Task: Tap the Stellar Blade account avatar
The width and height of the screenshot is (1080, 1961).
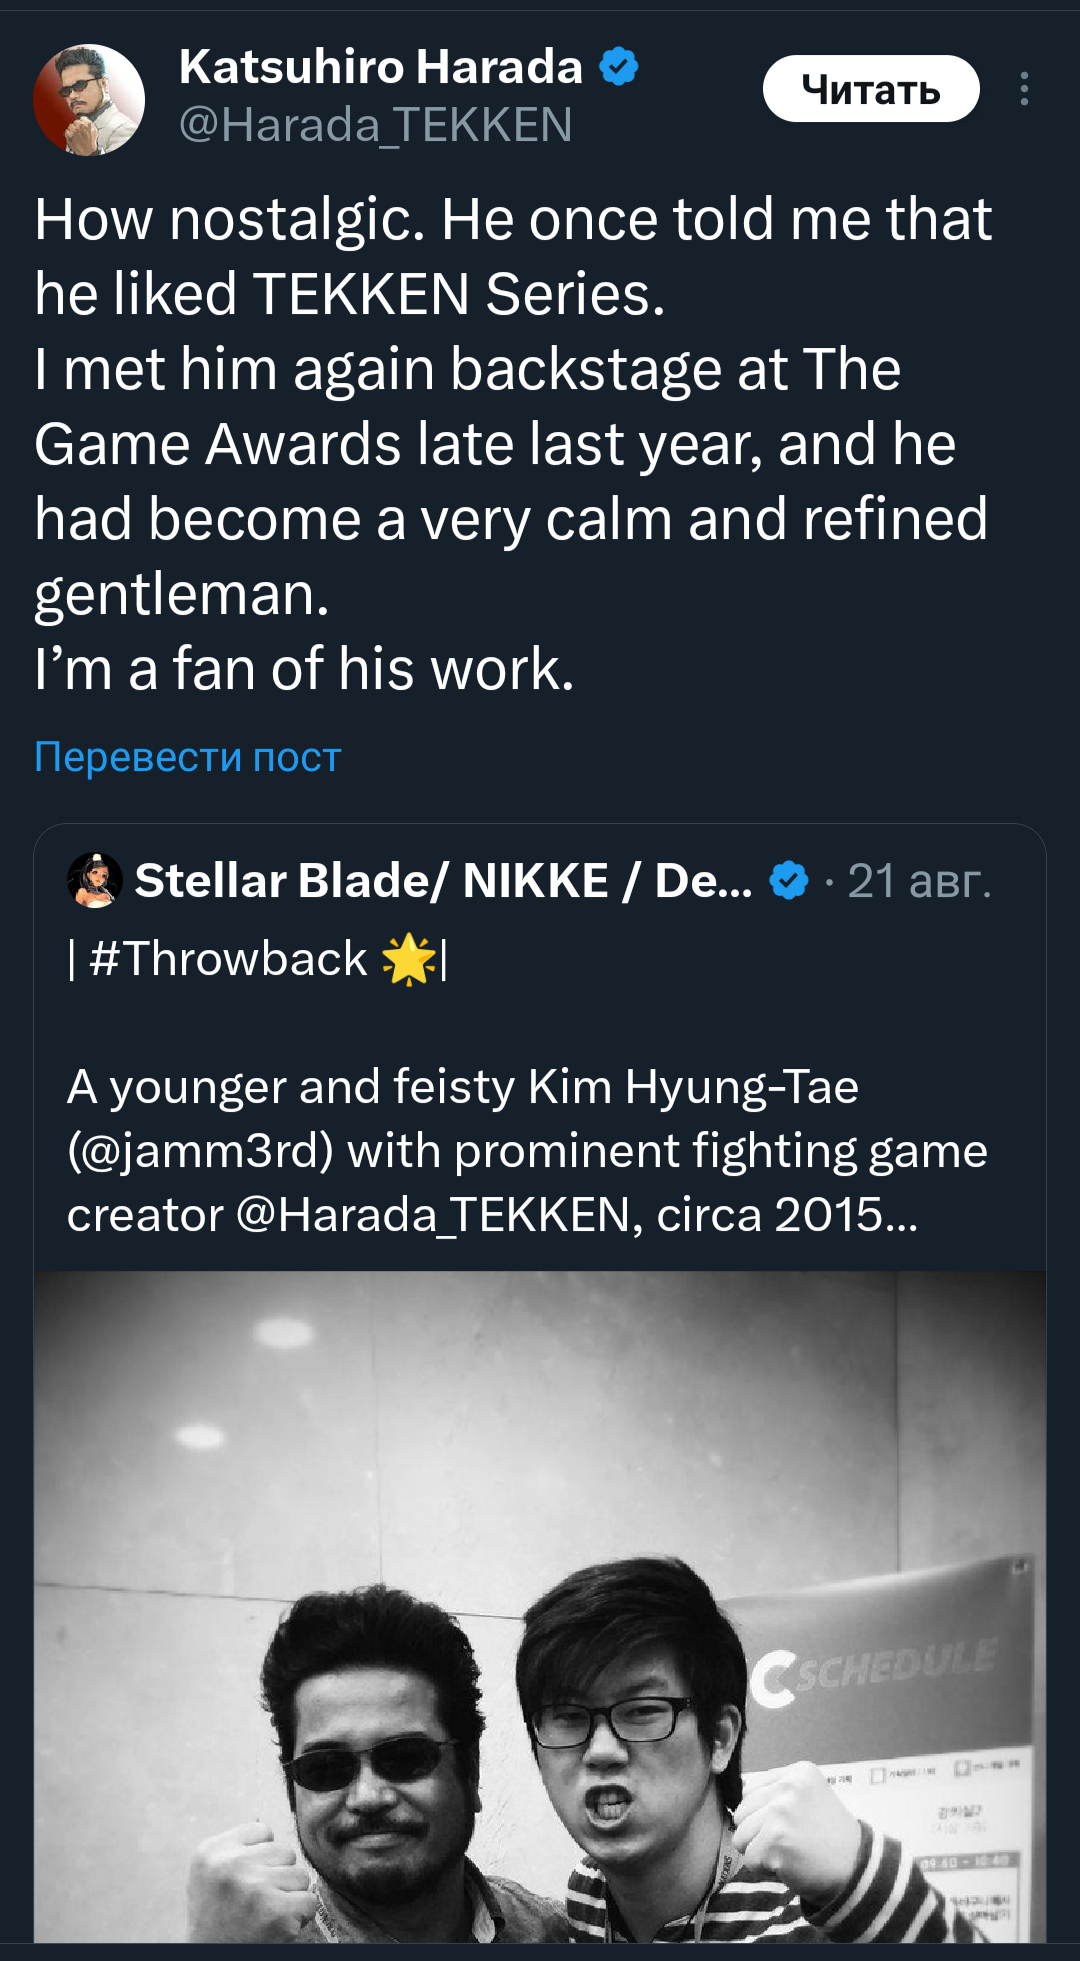Action: (x=94, y=881)
